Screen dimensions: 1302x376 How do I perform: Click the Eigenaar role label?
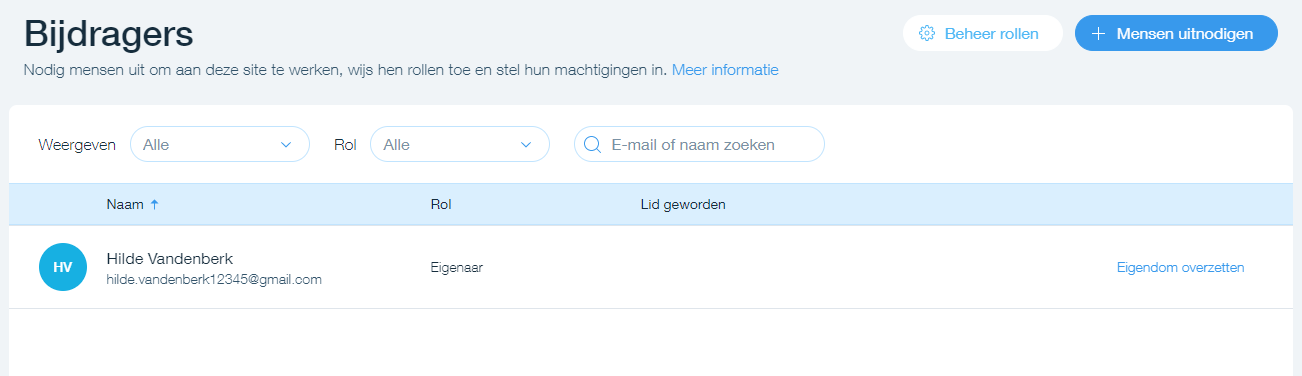pos(456,267)
